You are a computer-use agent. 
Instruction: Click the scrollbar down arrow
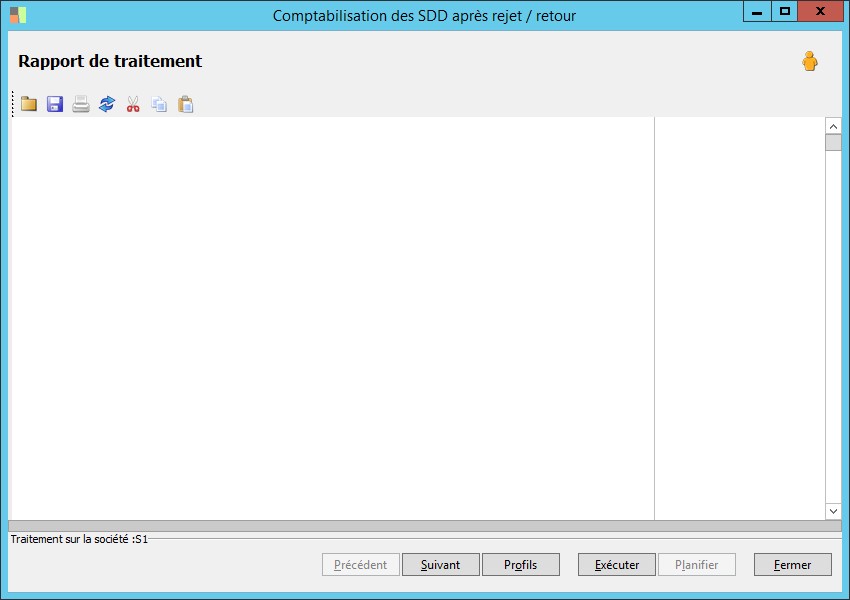point(833,511)
